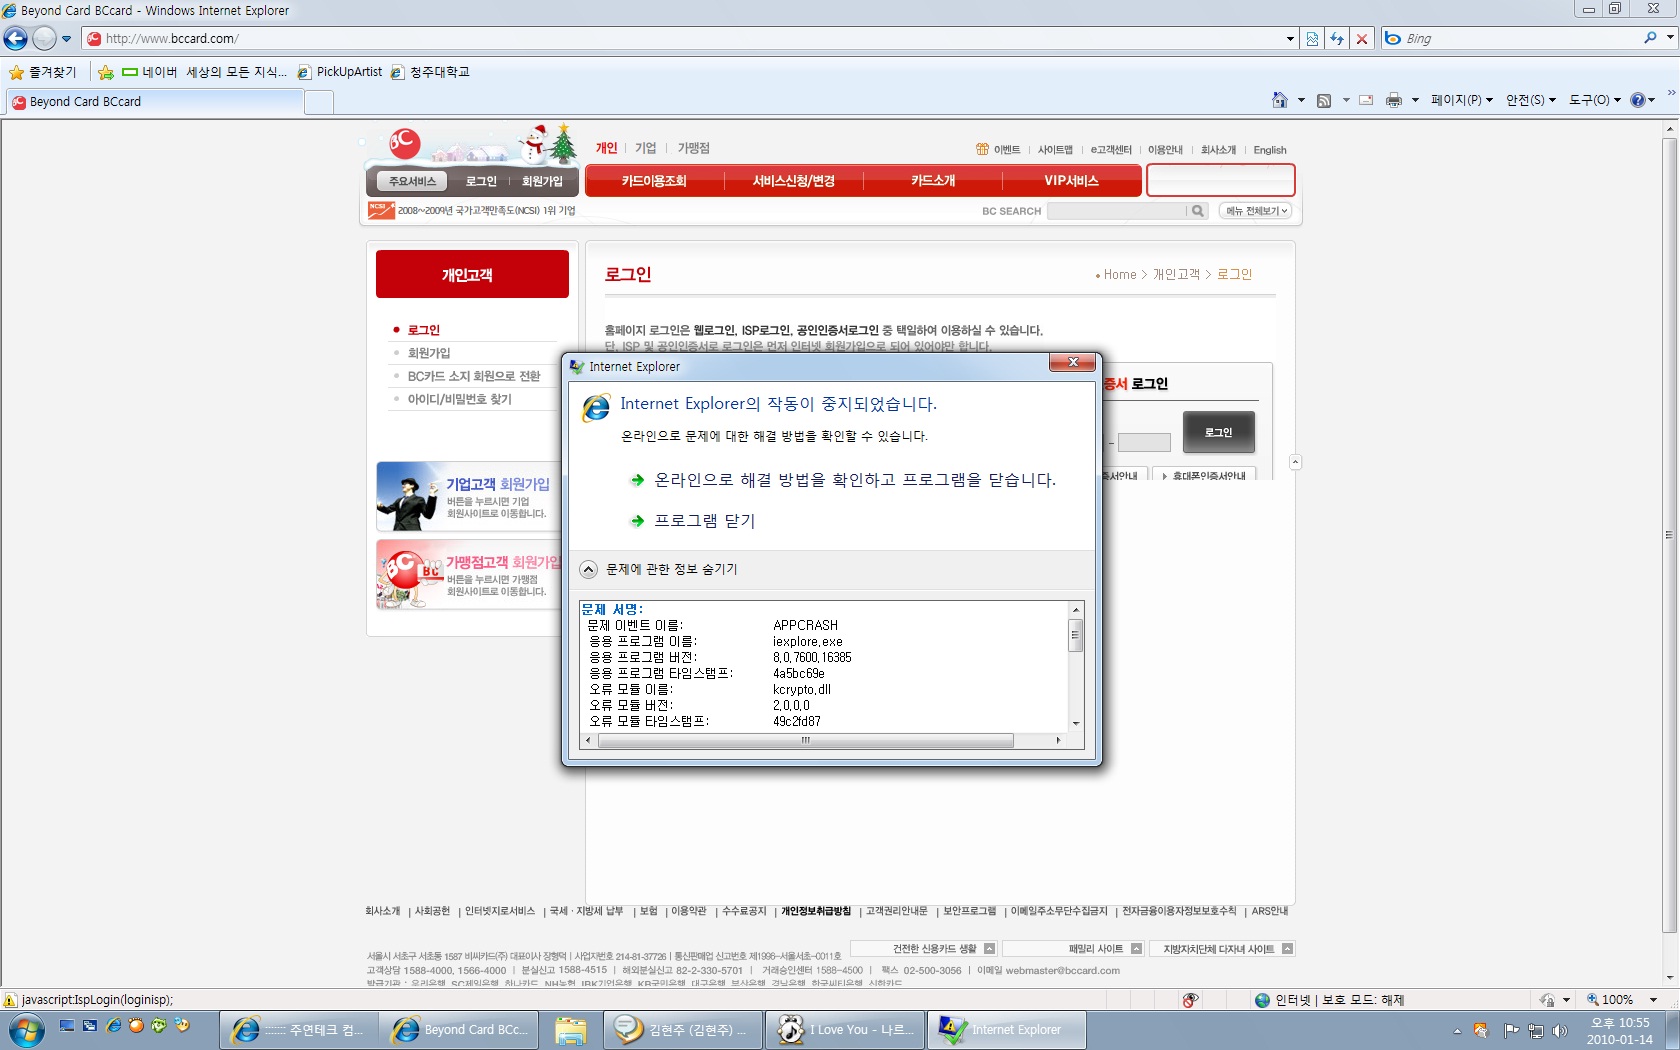Open recent pages dropdown next to Forward
The image size is (1680, 1050).
point(67,39)
